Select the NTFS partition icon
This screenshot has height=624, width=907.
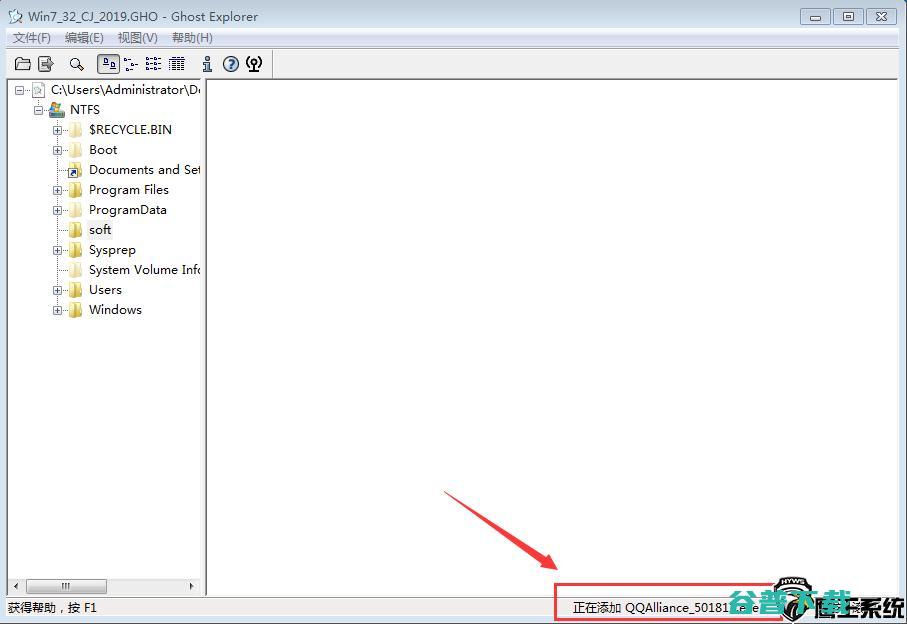tap(57, 109)
